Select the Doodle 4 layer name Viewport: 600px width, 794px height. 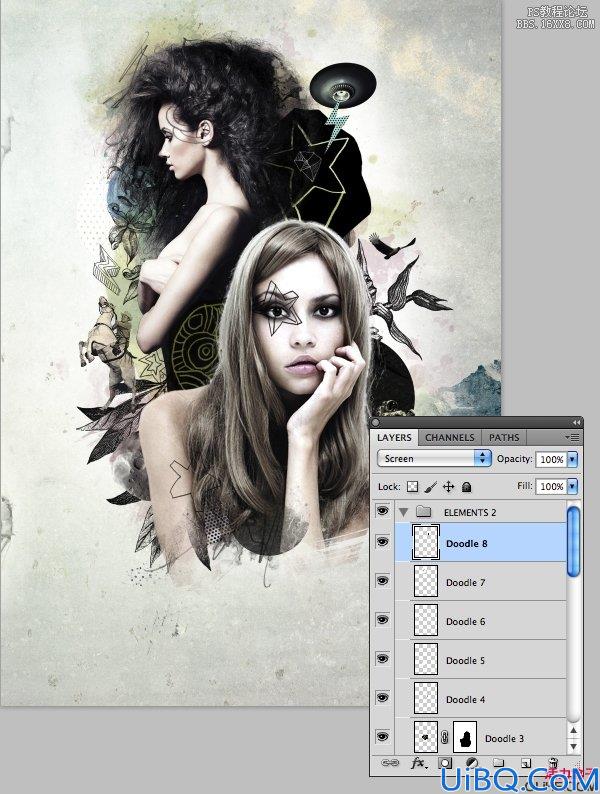pyautogui.click(x=465, y=699)
